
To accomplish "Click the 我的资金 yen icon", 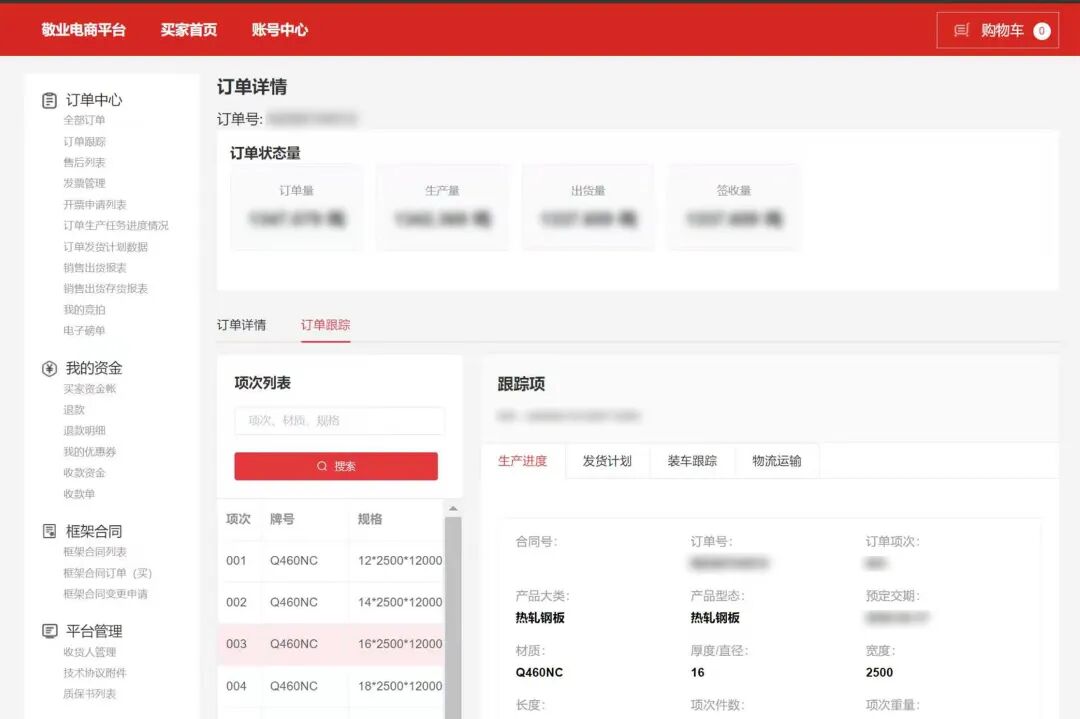I will [49, 369].
